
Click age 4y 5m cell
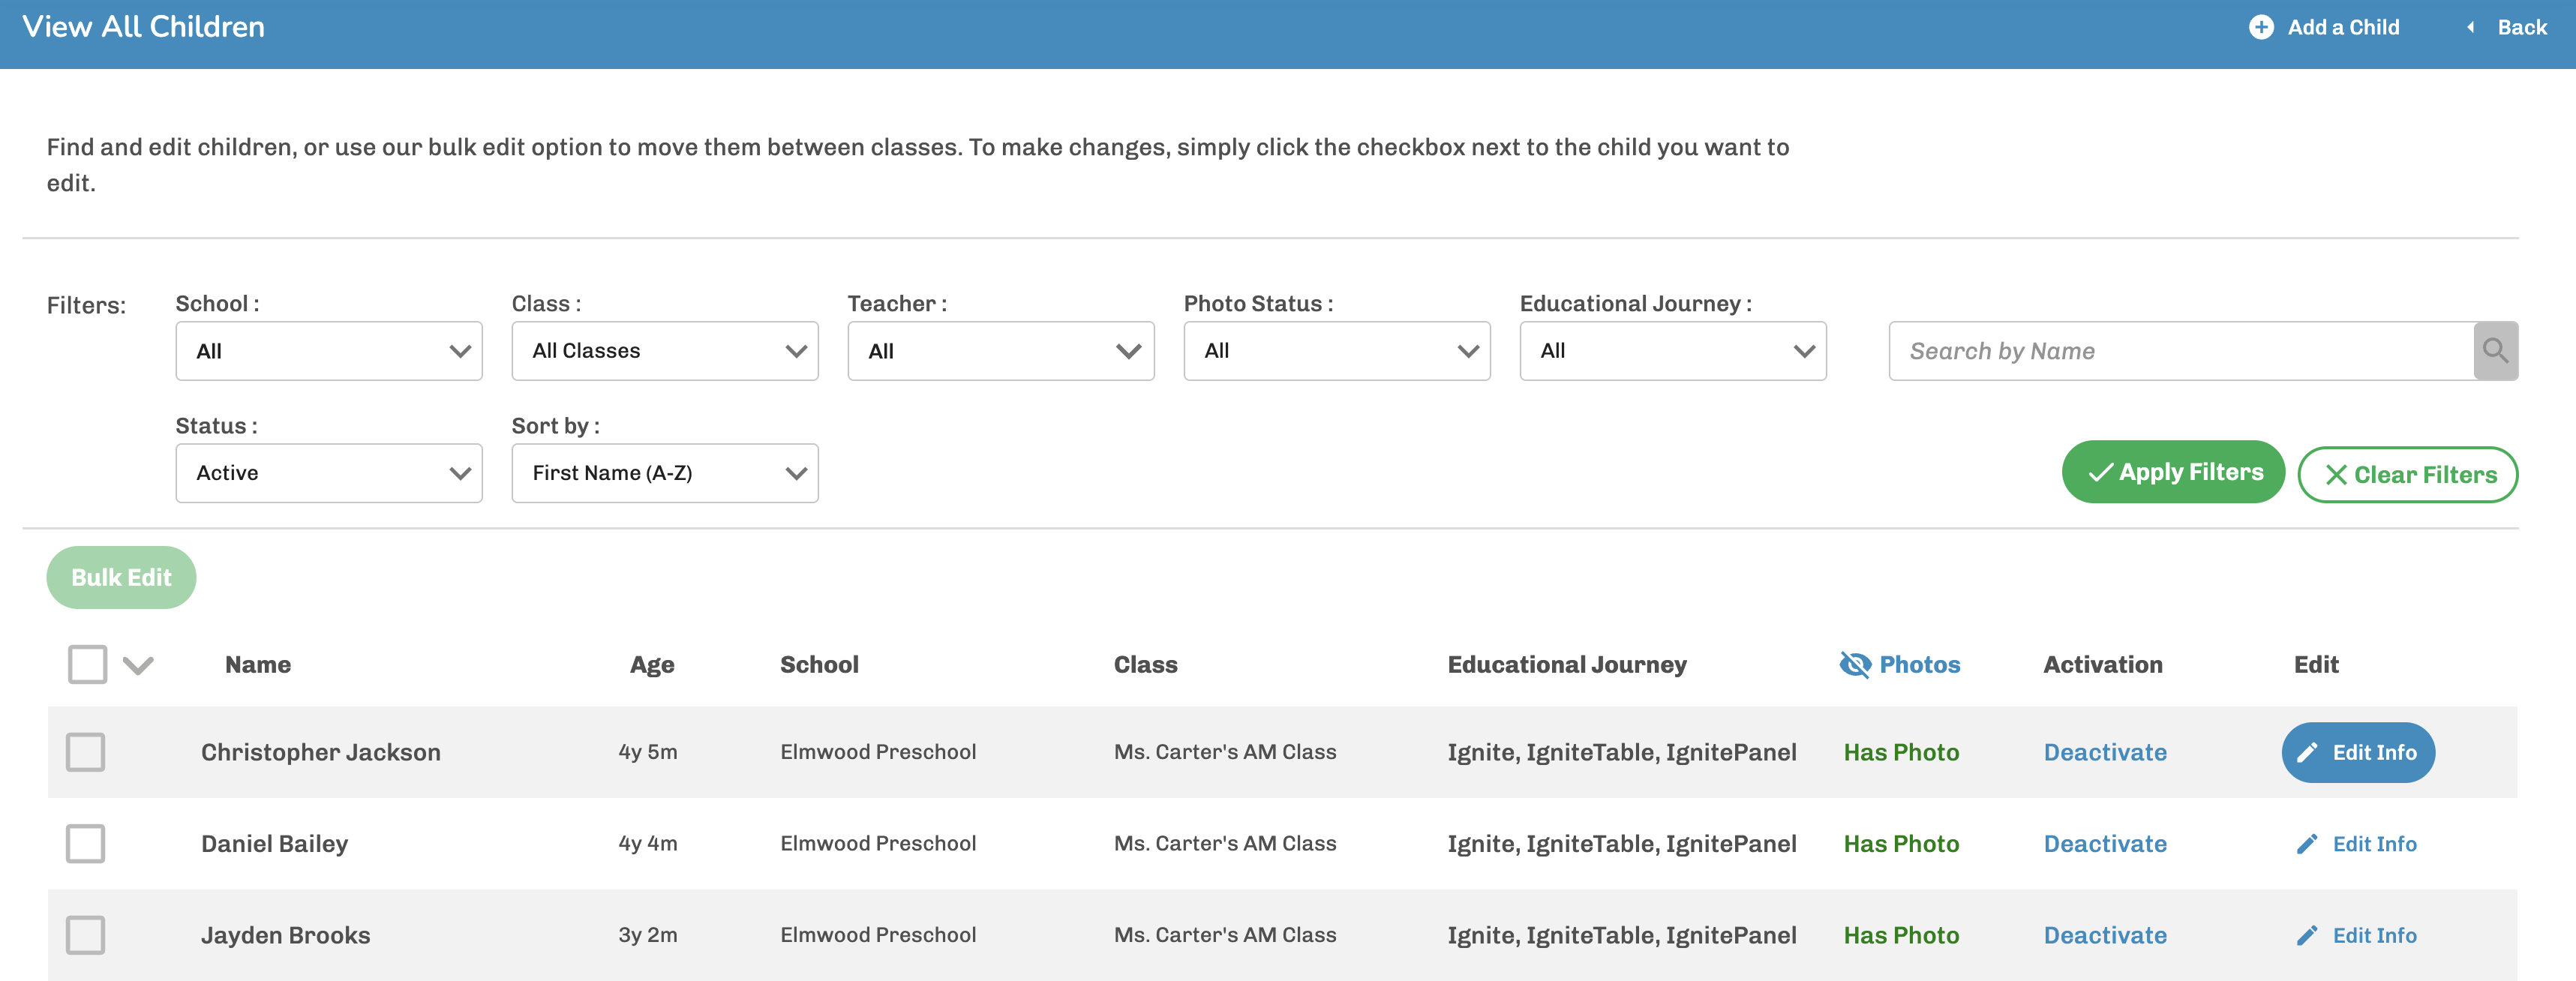(x=647, y=752)
